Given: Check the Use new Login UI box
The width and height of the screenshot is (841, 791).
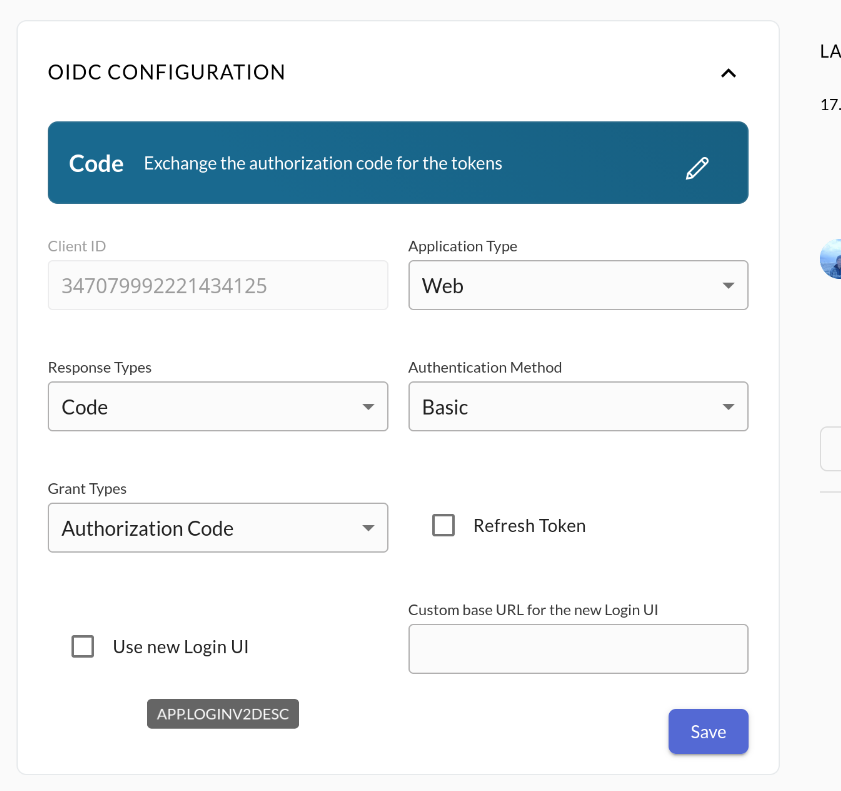Looking at the screenshot, I should (83, 647).
